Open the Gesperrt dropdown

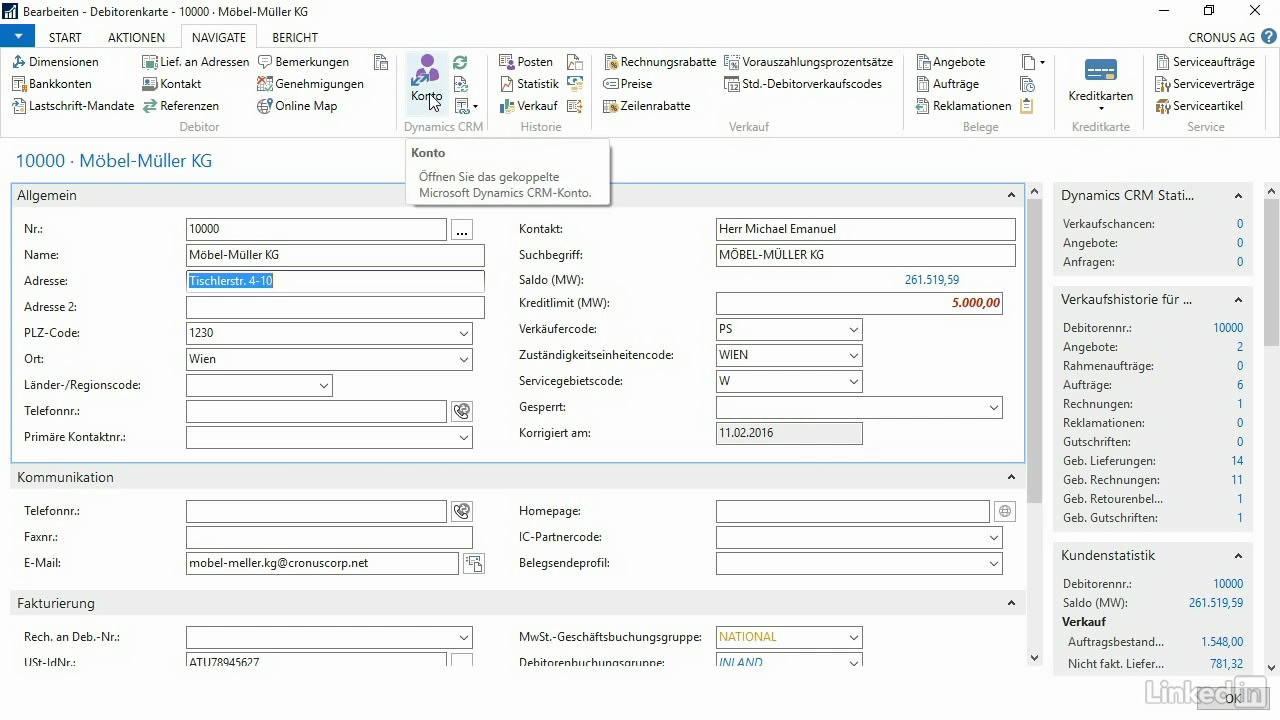point(994,407)
